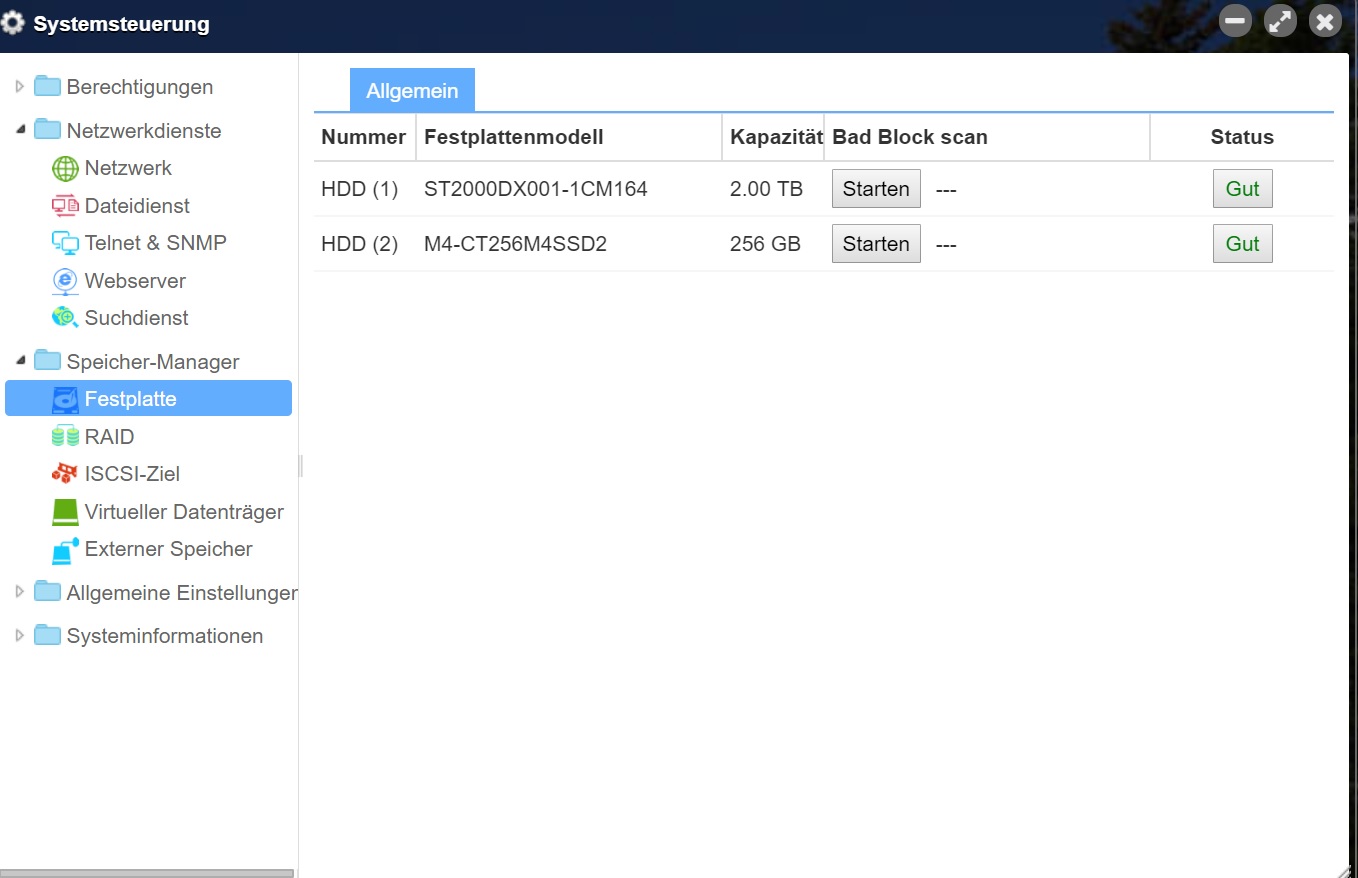The image size is (1358, 878).
Task: Open the Netzwerk settings entry
Action: click(128, 168)
